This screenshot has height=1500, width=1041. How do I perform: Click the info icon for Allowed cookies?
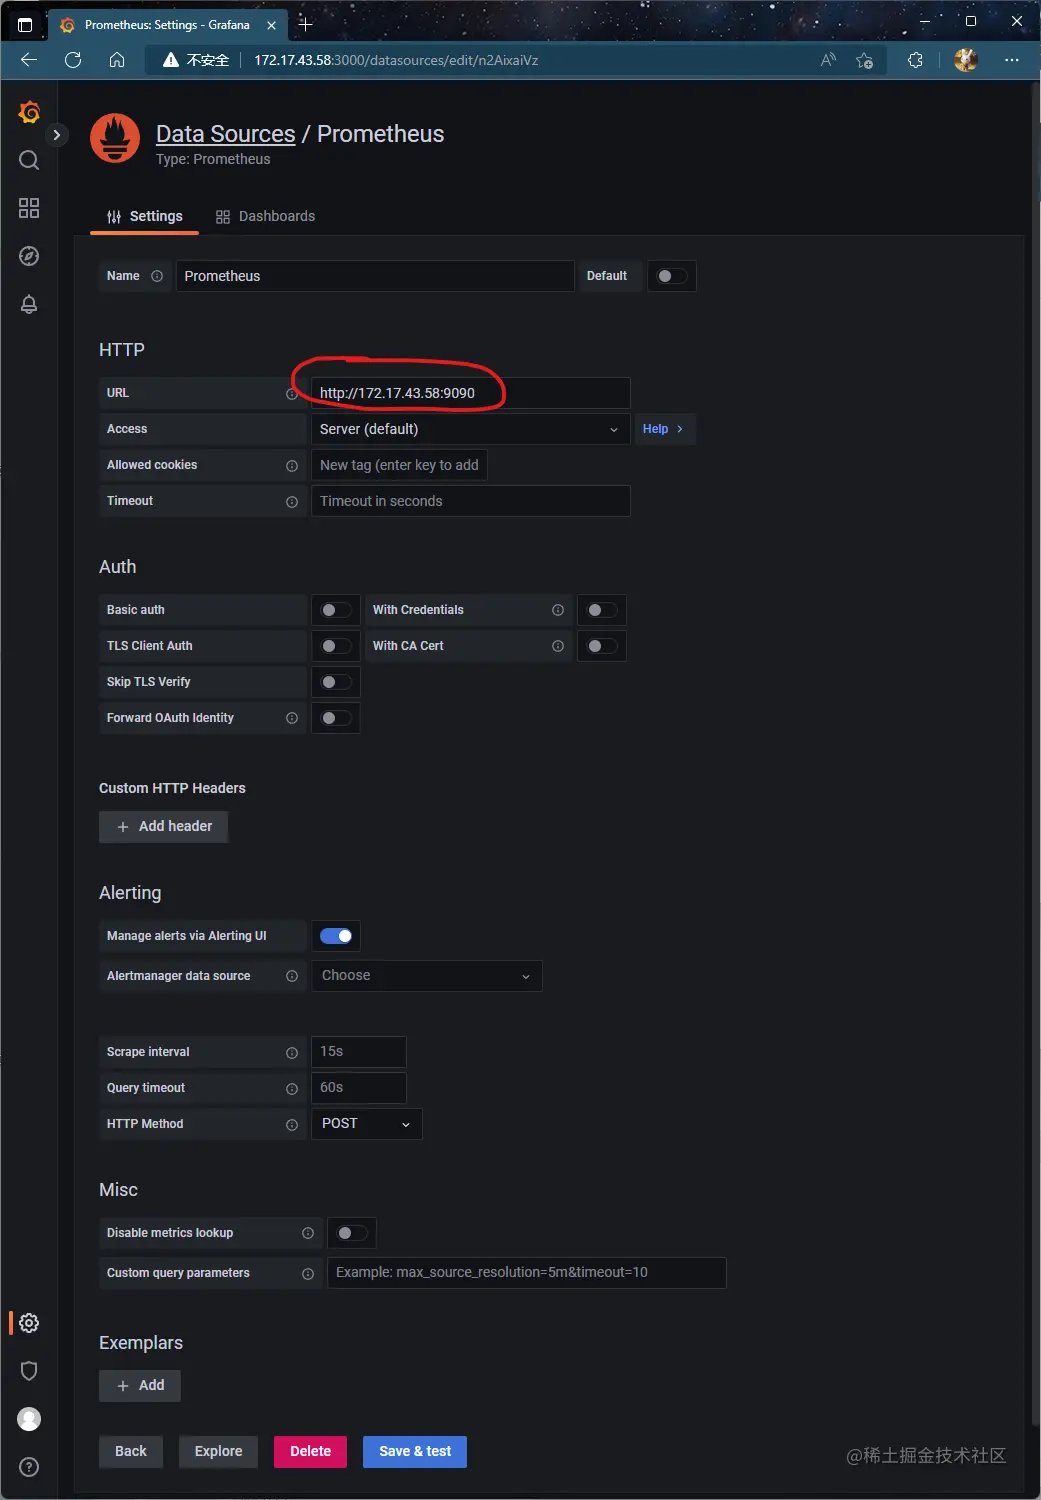[x=292, y=466]
